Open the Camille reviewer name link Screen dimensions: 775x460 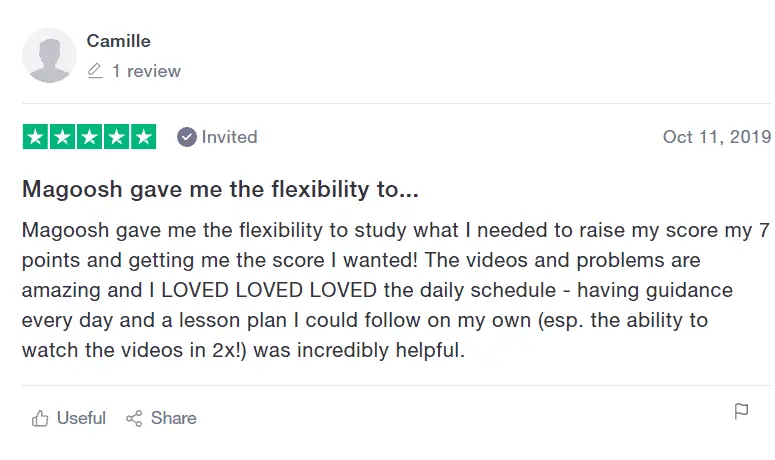point(118,41)
